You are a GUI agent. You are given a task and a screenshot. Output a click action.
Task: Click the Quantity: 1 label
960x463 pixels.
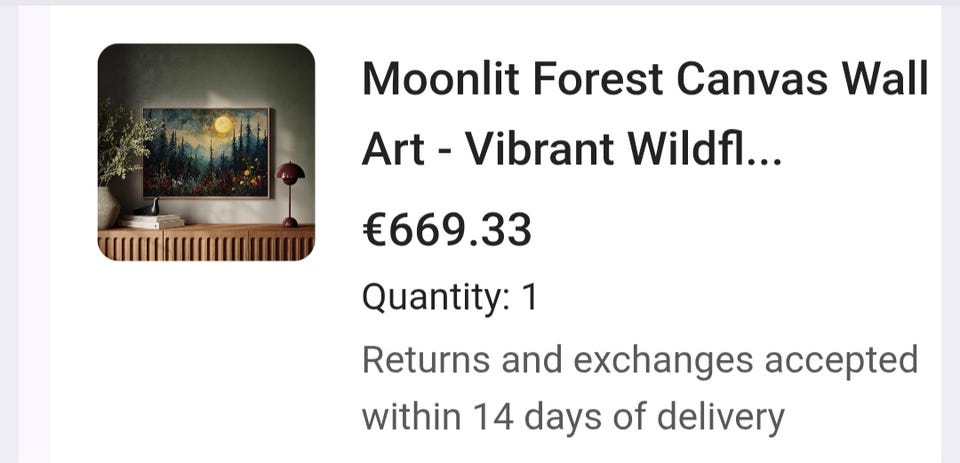[x=449, y=298]
